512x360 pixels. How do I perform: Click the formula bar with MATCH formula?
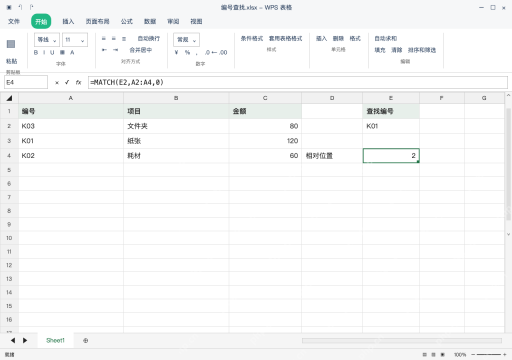298,82
